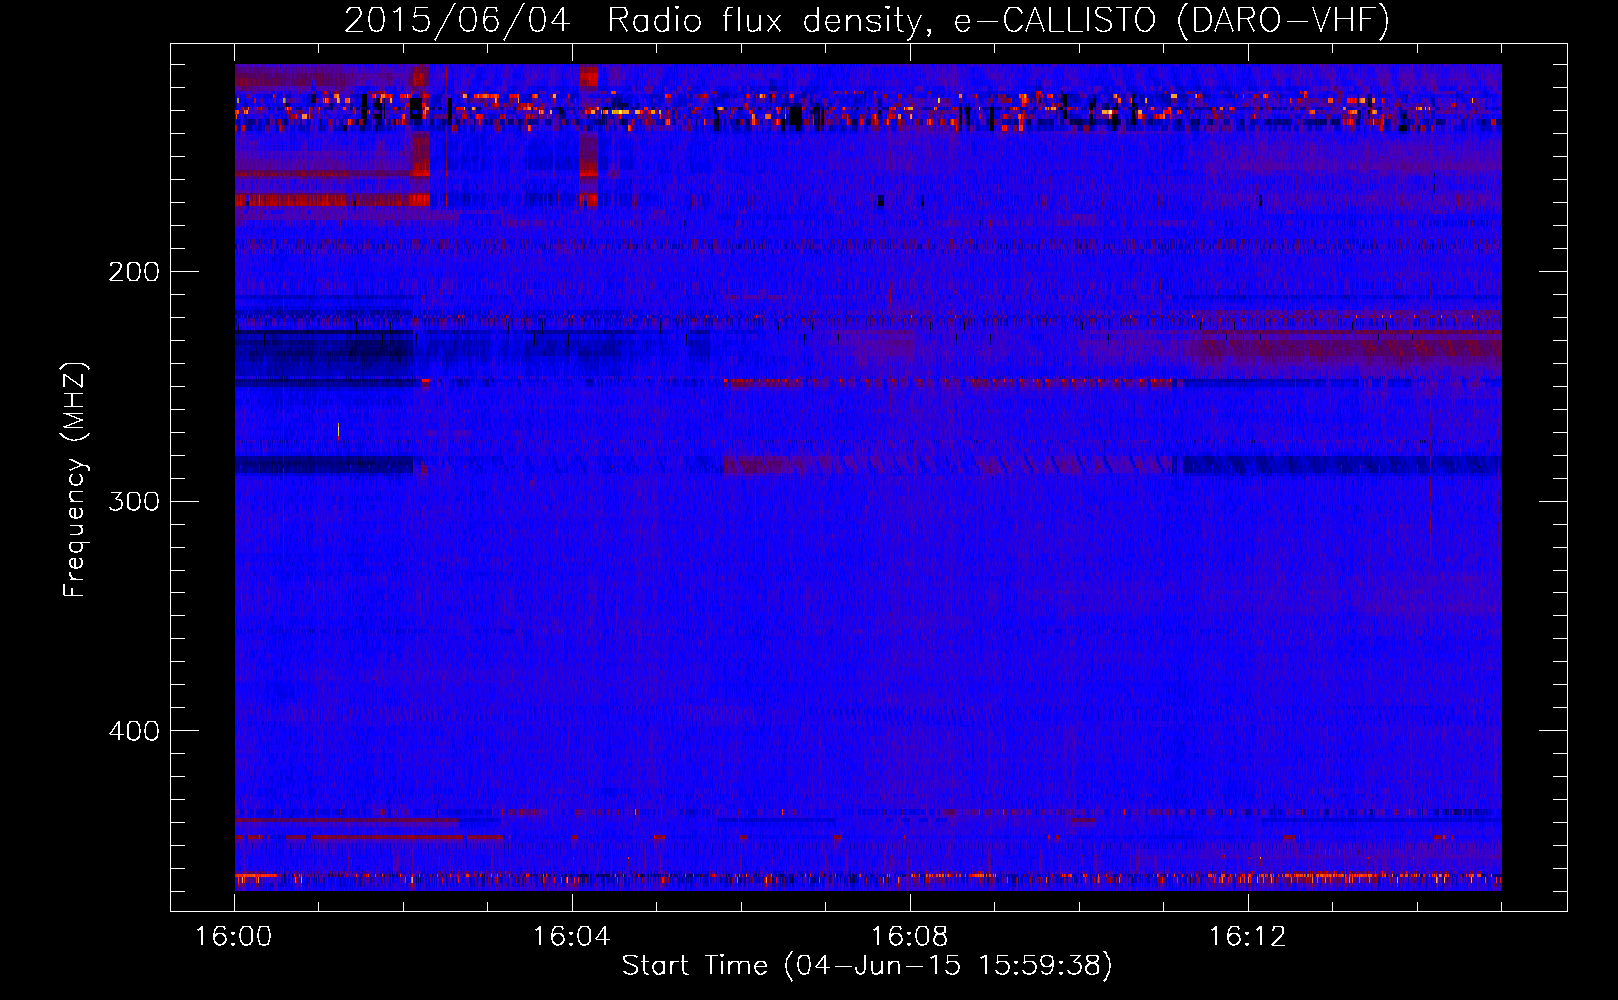Click the 400 frequency tick label

[134, 731]
